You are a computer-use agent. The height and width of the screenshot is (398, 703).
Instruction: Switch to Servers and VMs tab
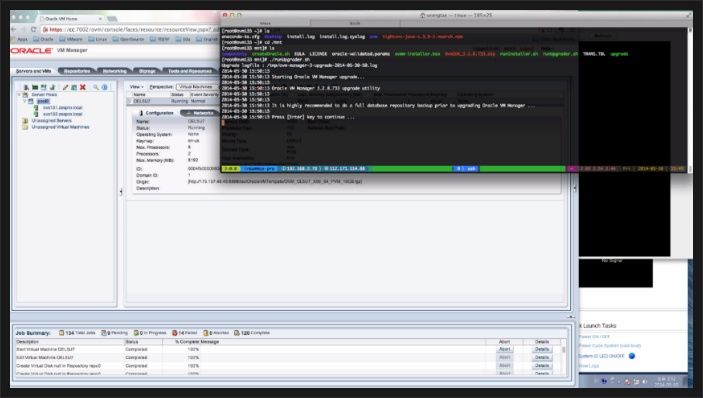tap(34, 71)
